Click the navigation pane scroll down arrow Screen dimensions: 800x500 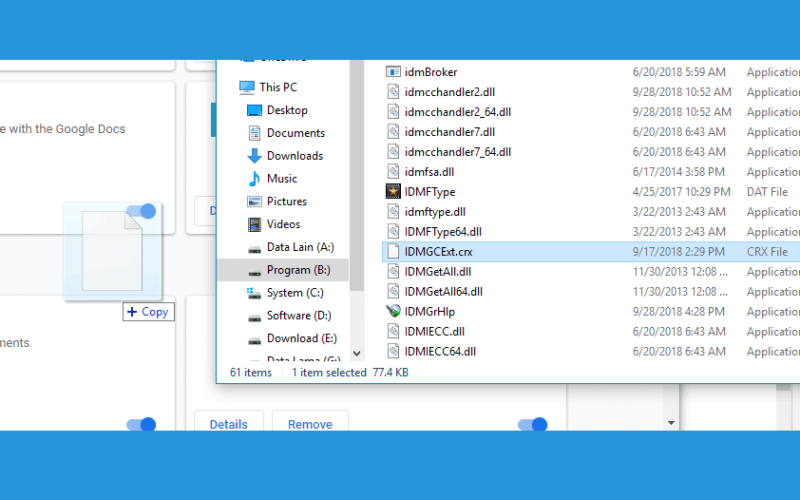(357, 354)
